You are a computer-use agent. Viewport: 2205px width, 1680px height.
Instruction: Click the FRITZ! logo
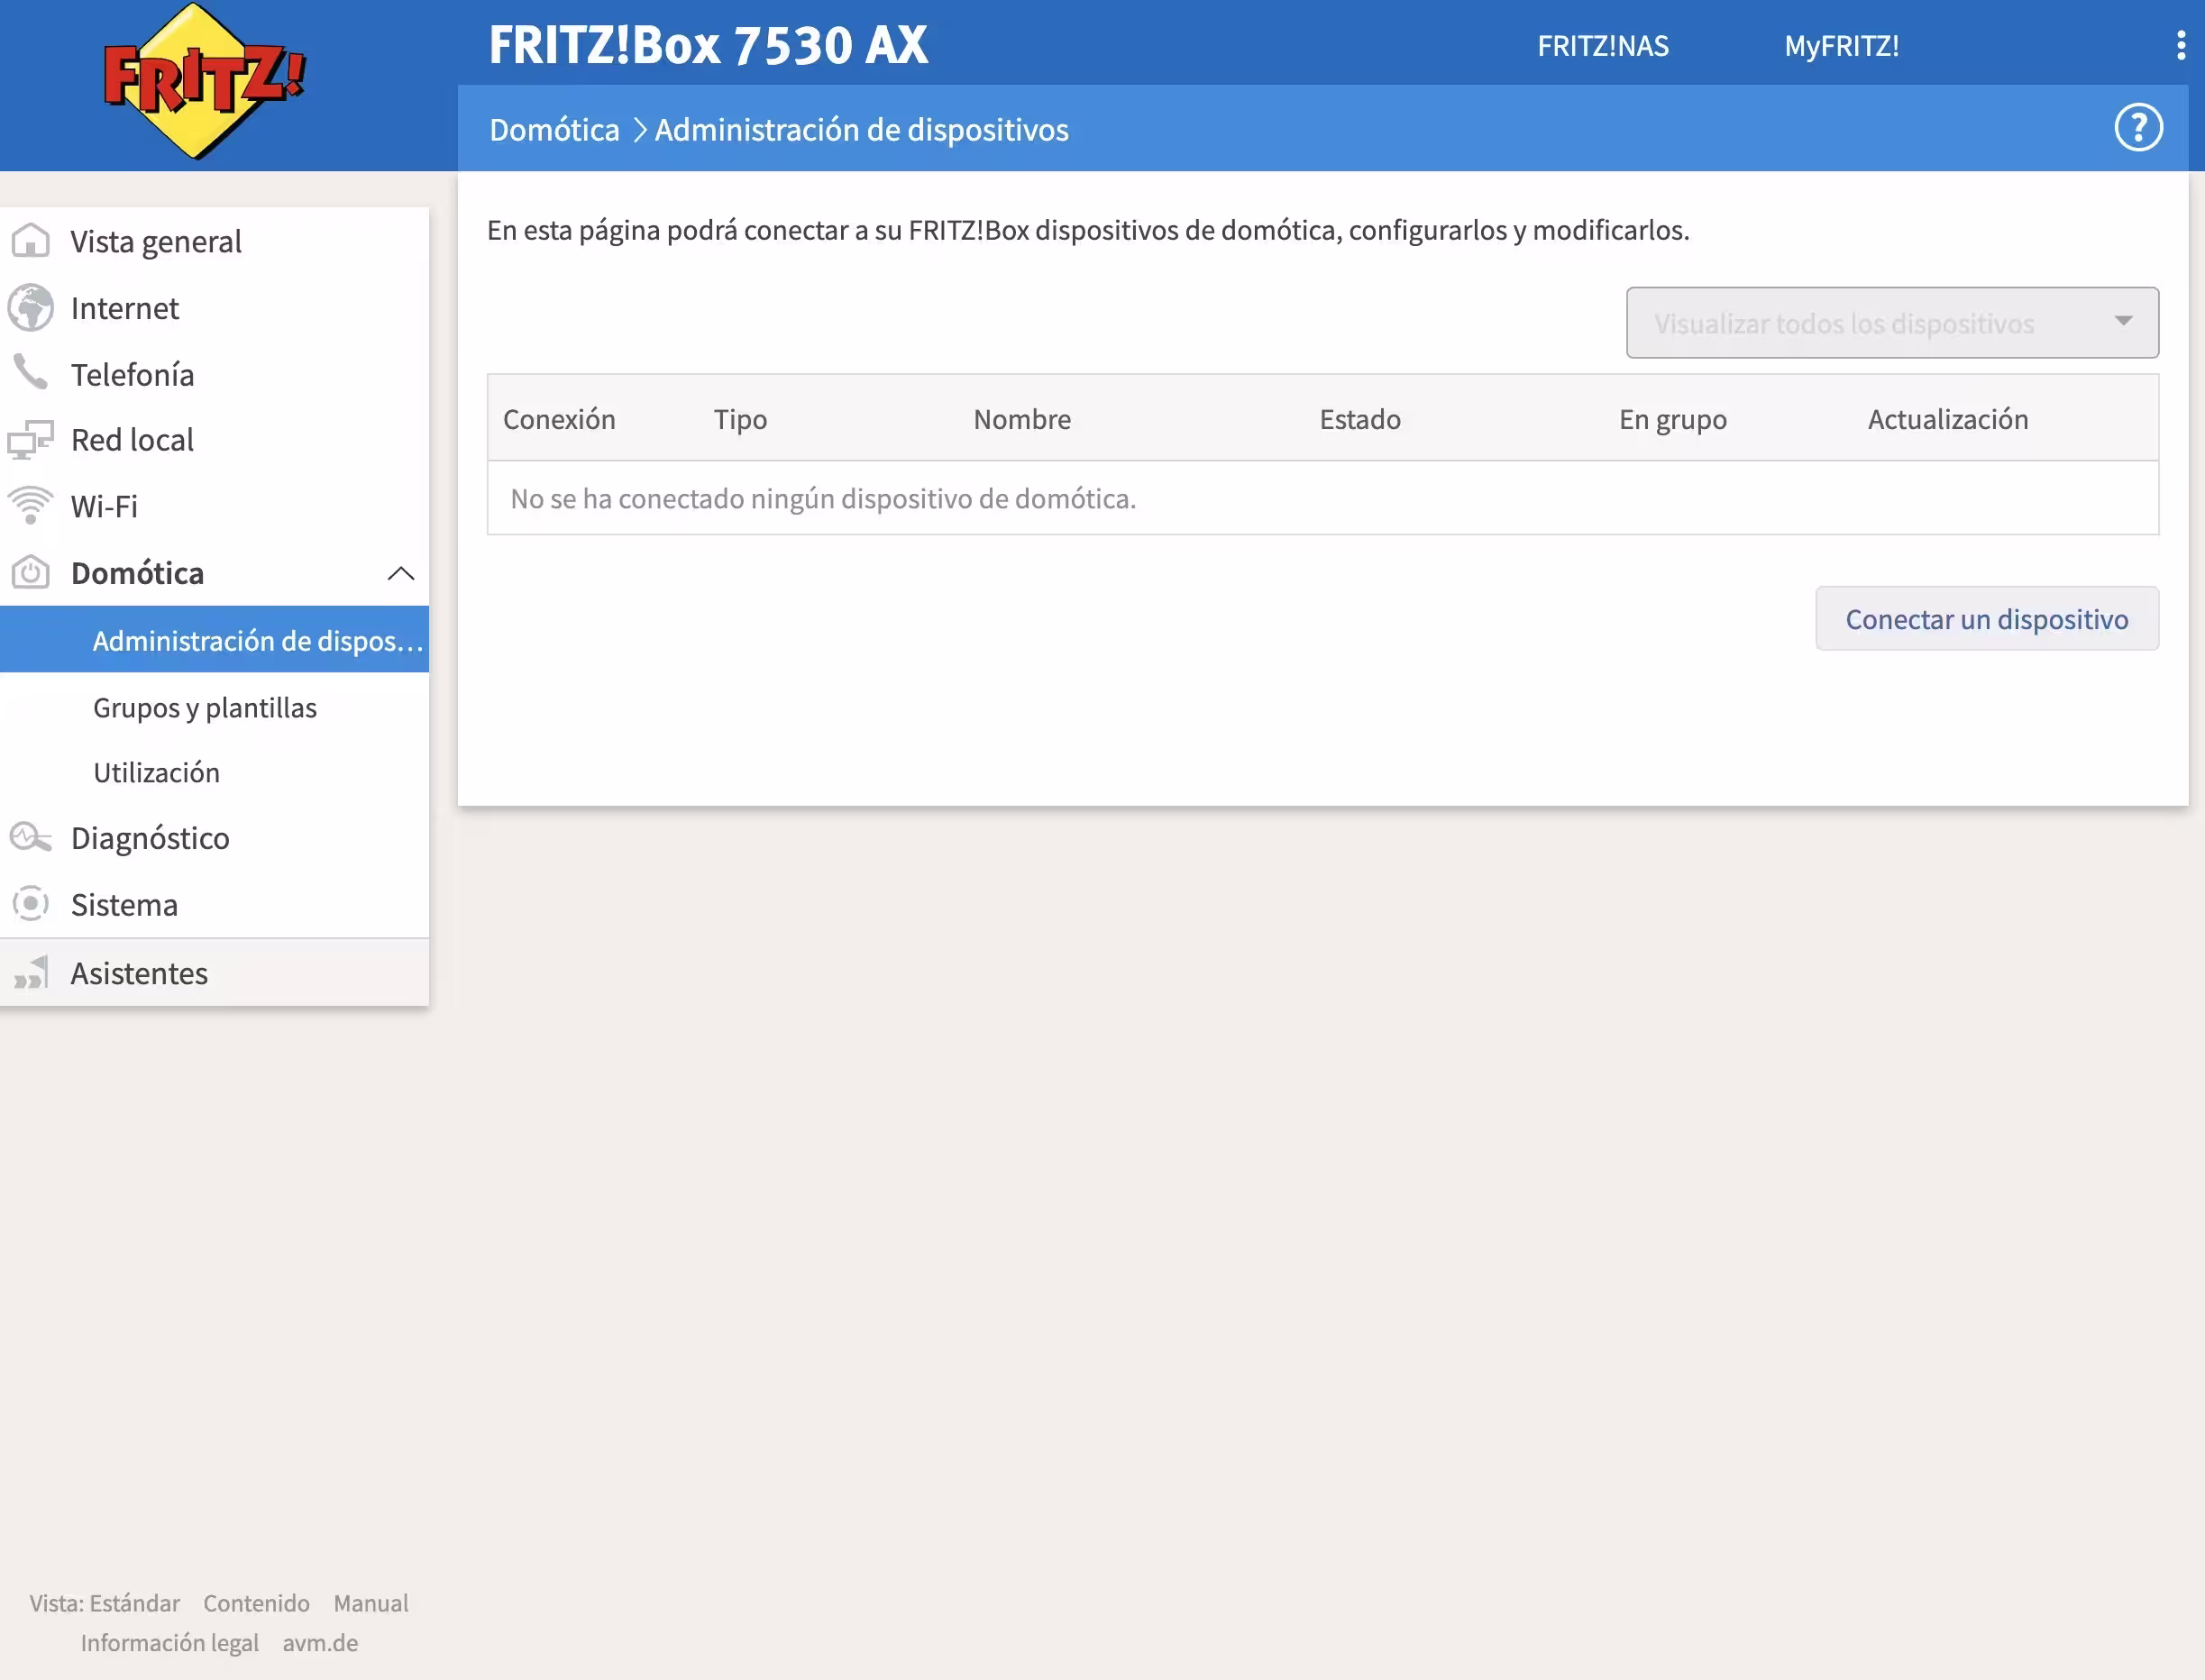pyautogui.click(x=205, y=81)
